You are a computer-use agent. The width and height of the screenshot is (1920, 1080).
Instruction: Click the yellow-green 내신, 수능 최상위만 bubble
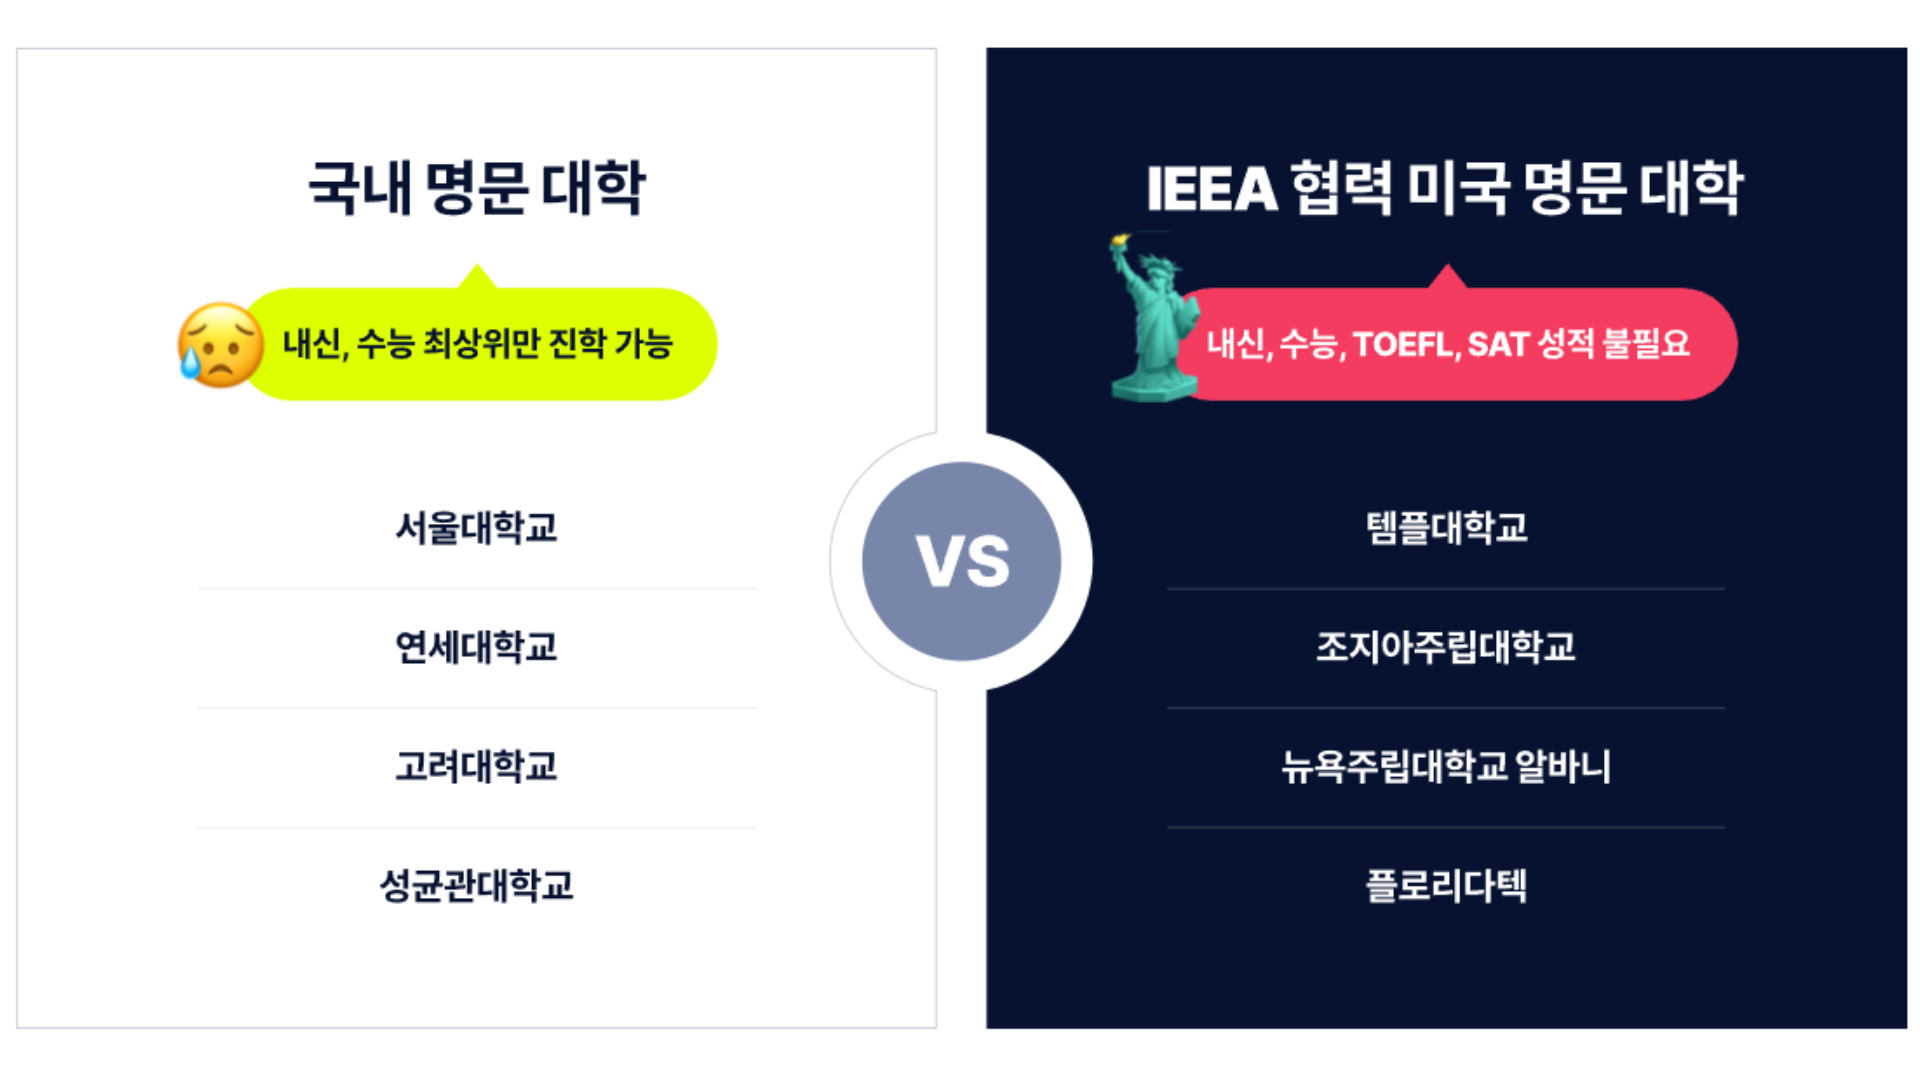point(478,344)
